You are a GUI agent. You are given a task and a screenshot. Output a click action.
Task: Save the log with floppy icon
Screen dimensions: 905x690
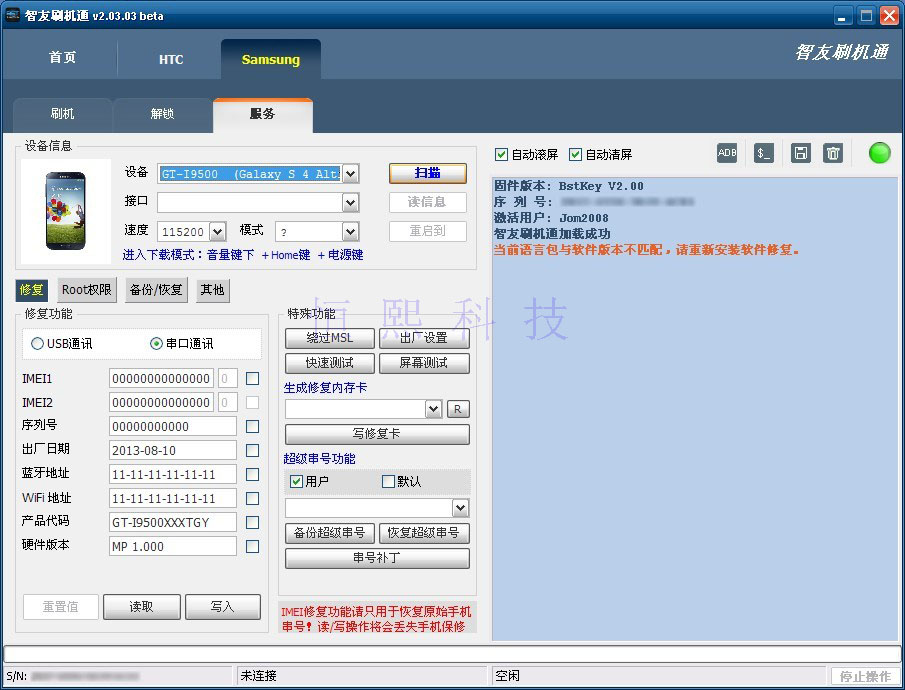point(801,153)
